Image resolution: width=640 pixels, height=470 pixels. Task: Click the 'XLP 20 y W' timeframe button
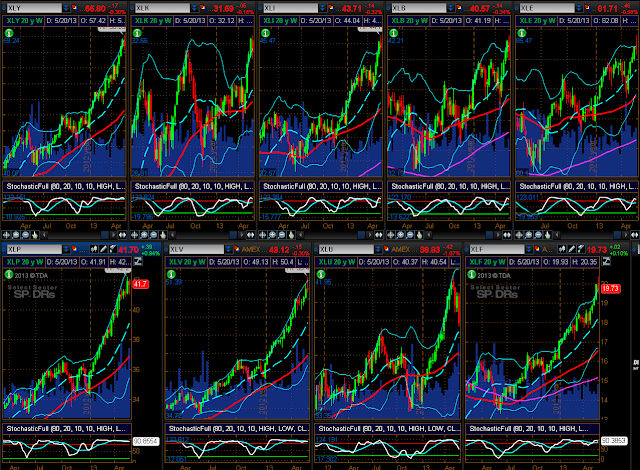click(24, 262)
